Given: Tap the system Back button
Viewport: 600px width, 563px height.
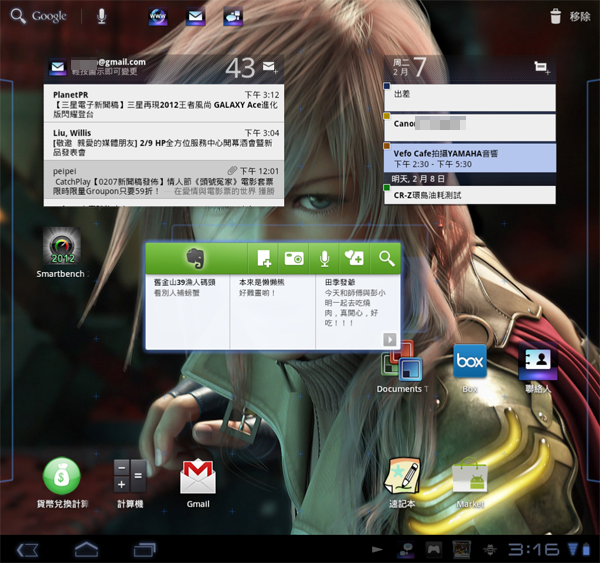Looking at the screenshot, I should tap(27, 550).
